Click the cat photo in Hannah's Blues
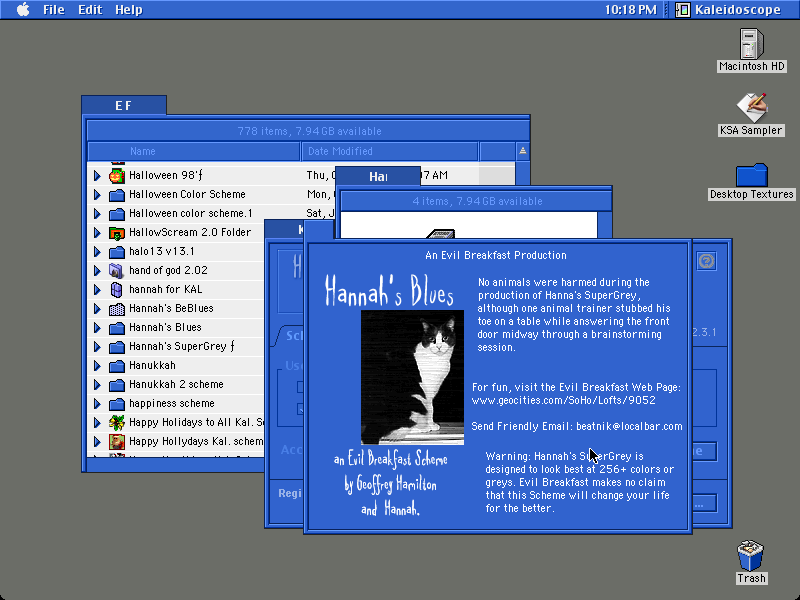Viewport: 800px width, 600px height. coord(412,377)
